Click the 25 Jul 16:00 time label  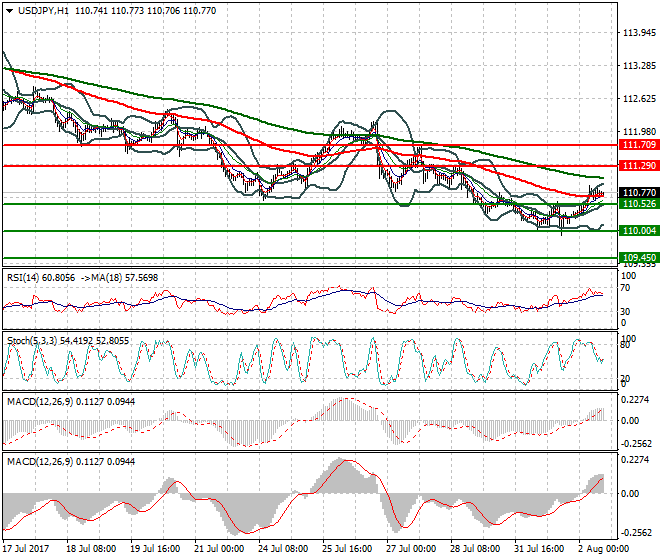(x=347, y=549)
